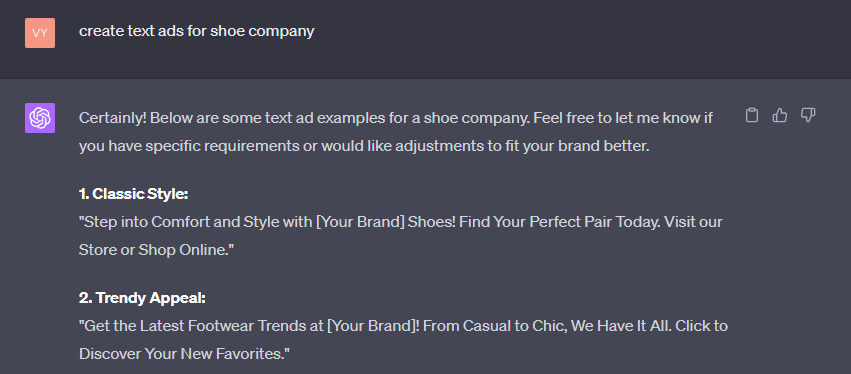
Task: Click 'Find Your Perfect Pair Today' sentence
Action: click(560, 222)
